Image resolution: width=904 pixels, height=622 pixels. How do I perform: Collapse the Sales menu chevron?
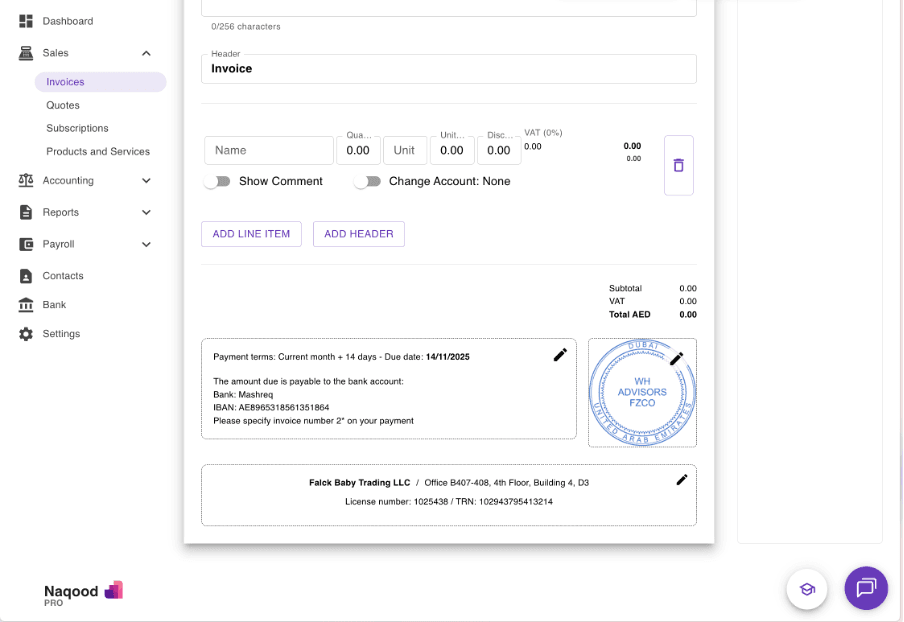(146, 54)
